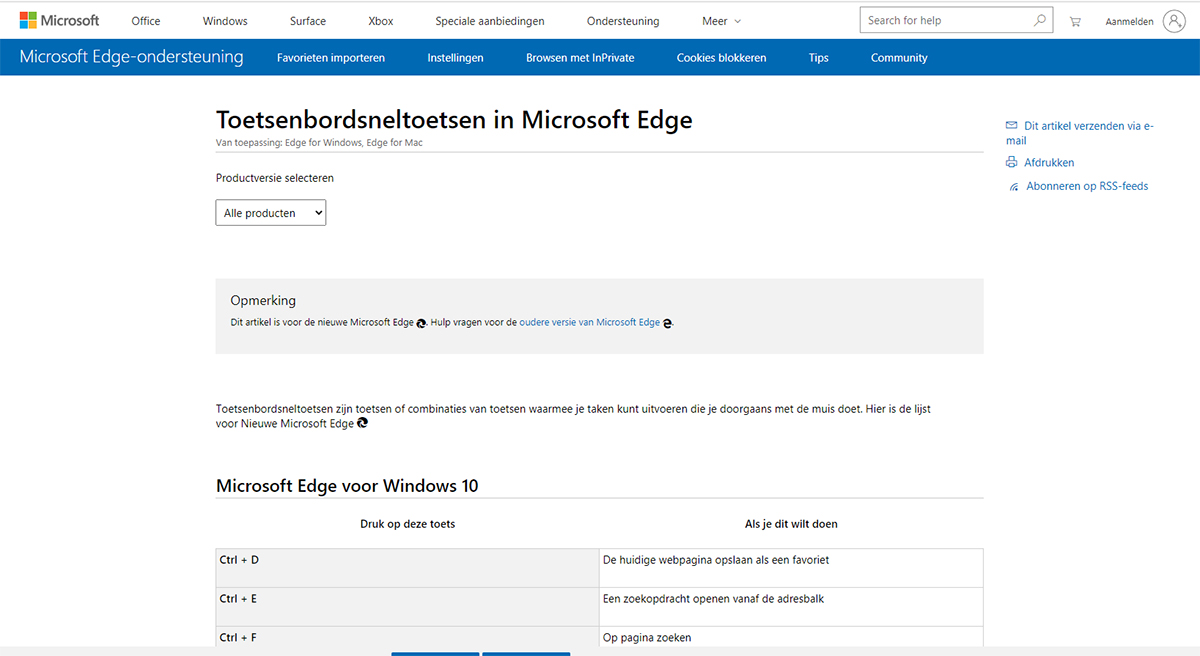This screenshot has width=1200, height=656.
Task: Go to Cookies blokkeren
Action: coord(721,58)
